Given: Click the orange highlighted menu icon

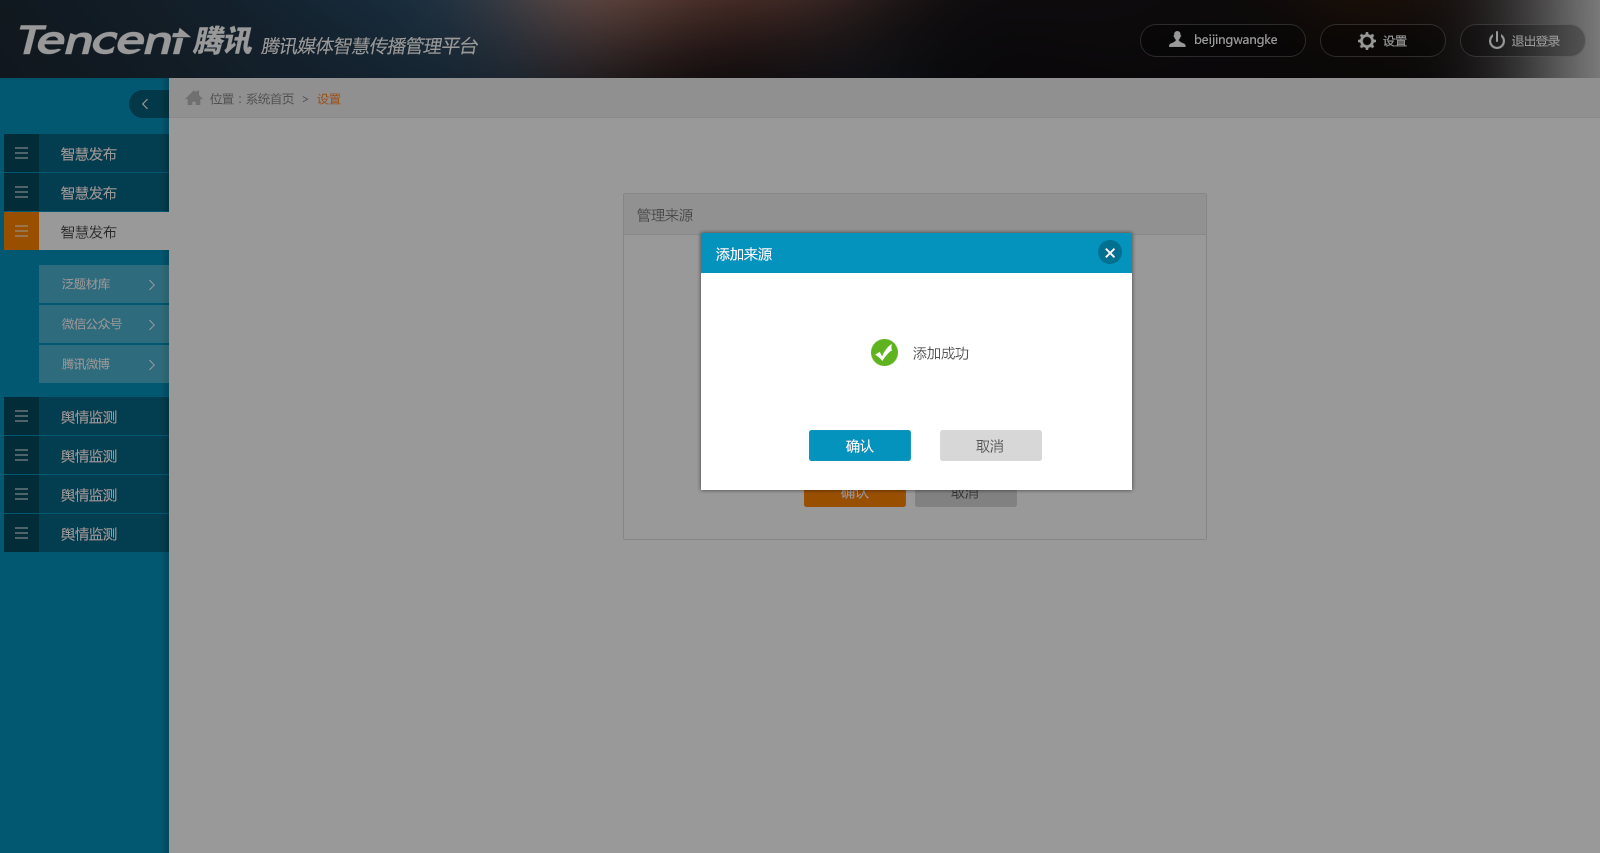Looking at the screenshot, I should [x=21, y=231].
